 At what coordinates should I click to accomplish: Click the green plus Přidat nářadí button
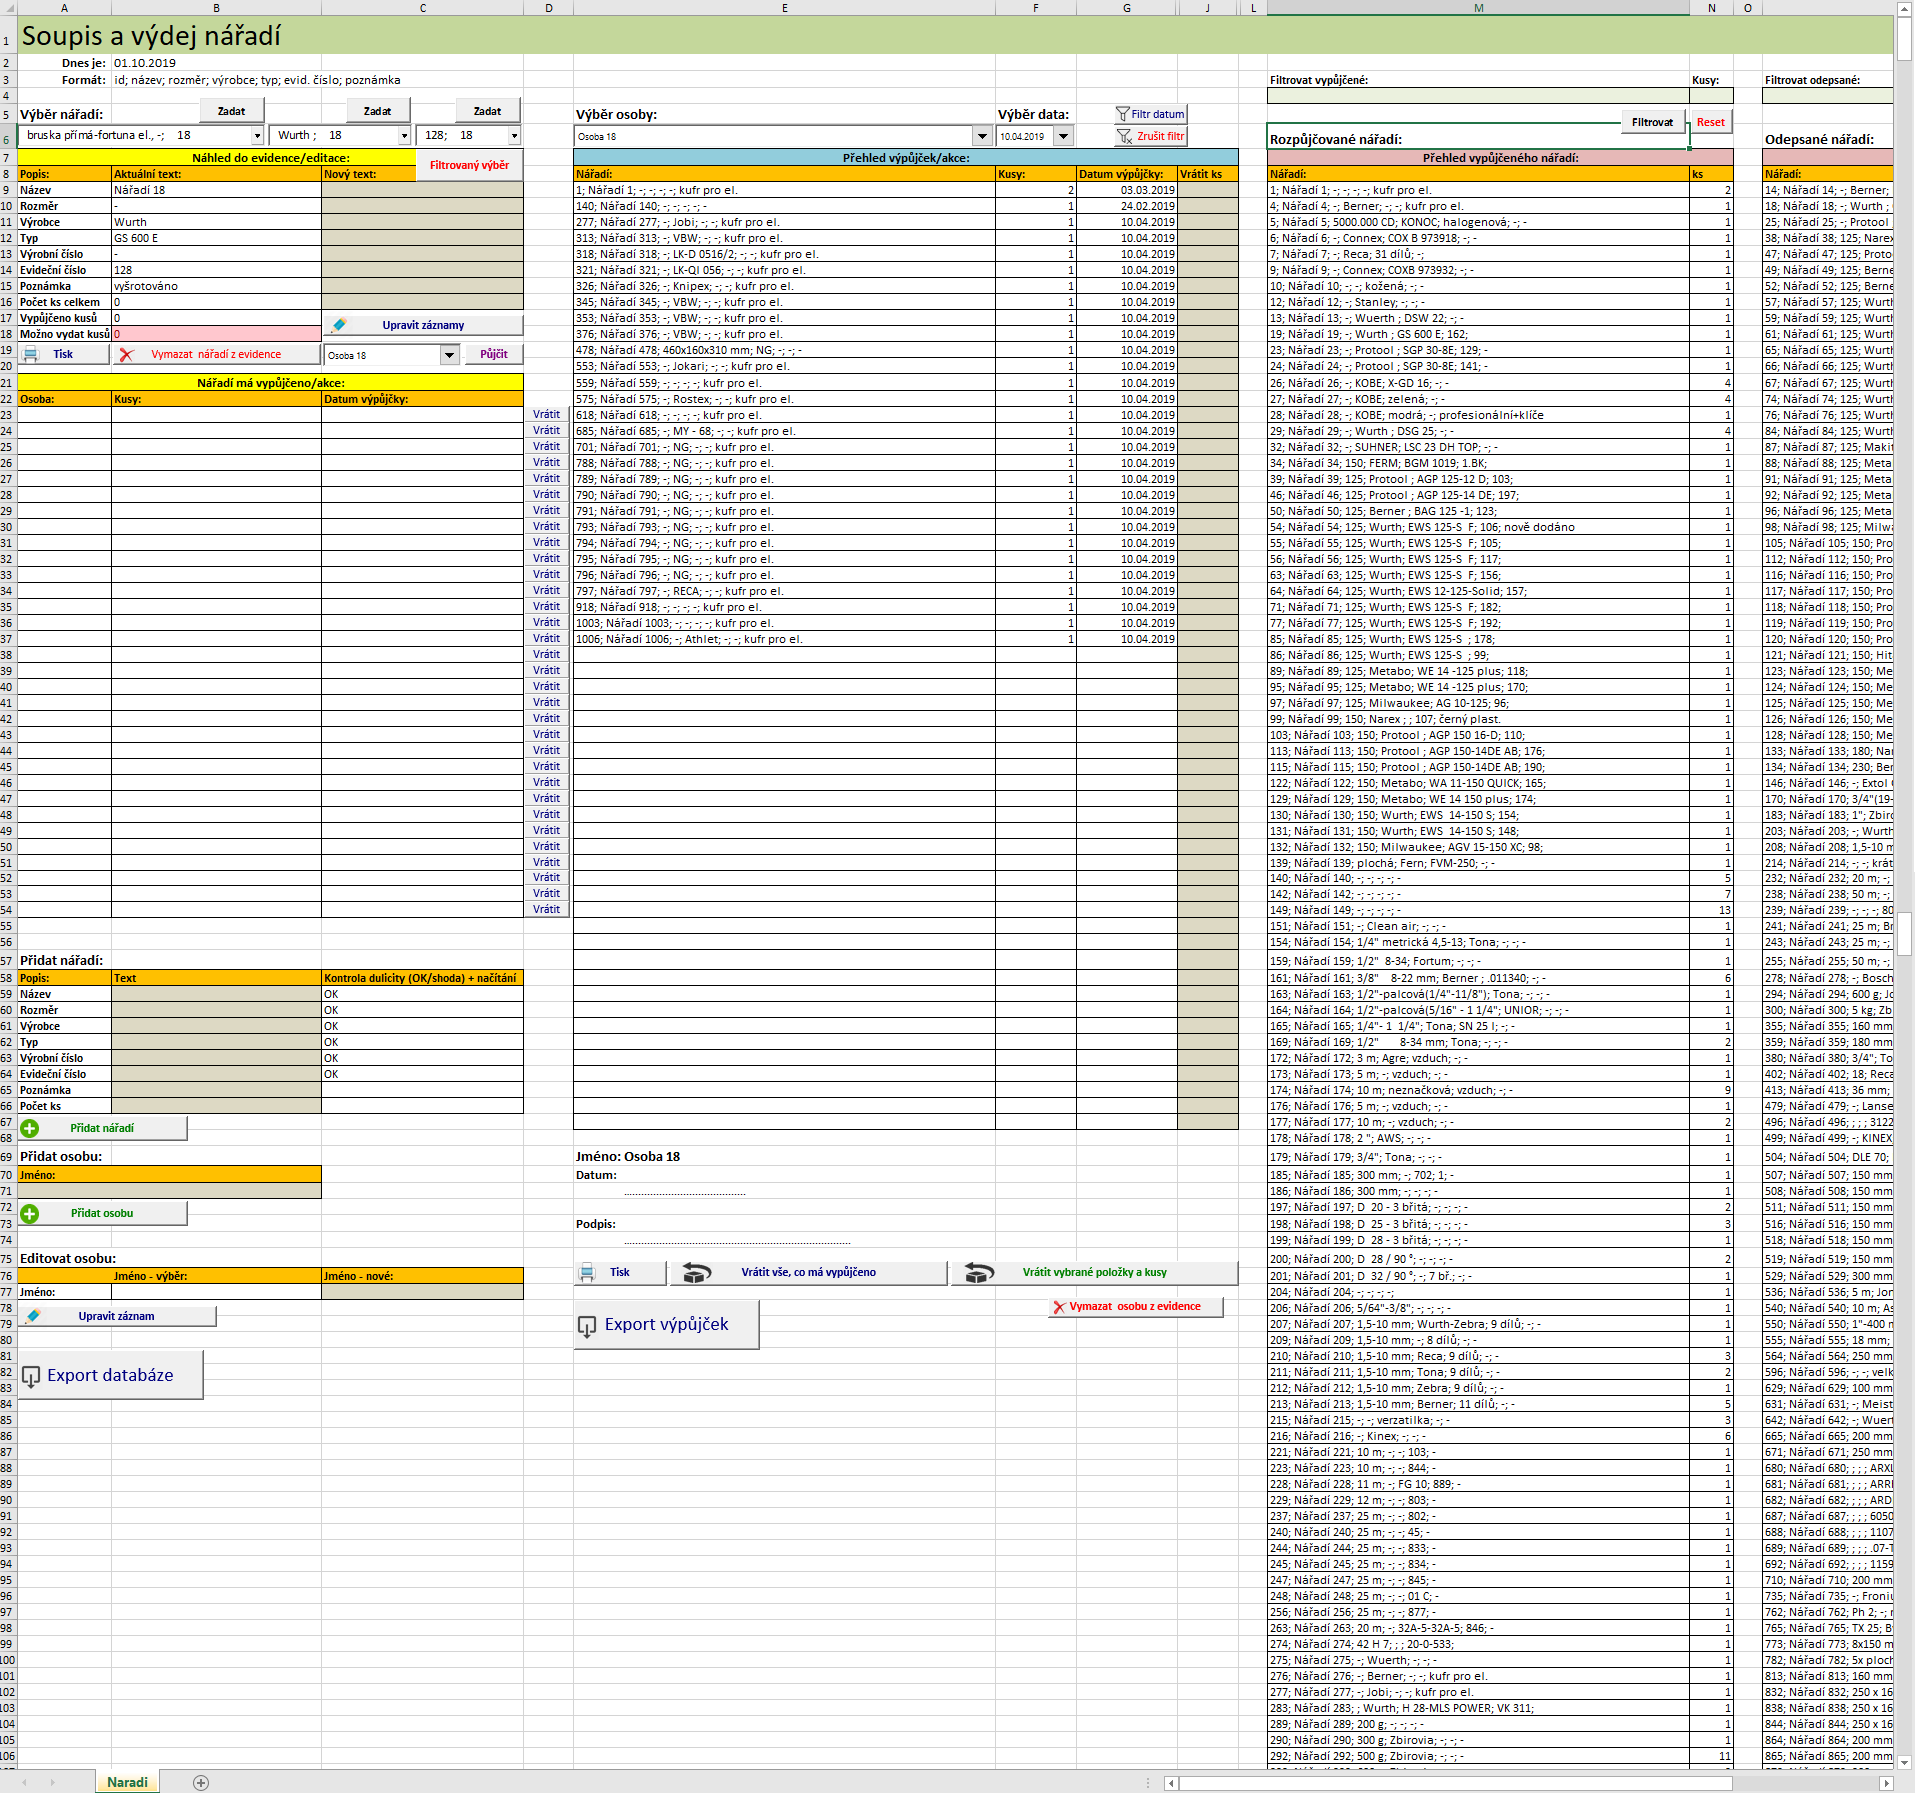(x=102, y=1128)
